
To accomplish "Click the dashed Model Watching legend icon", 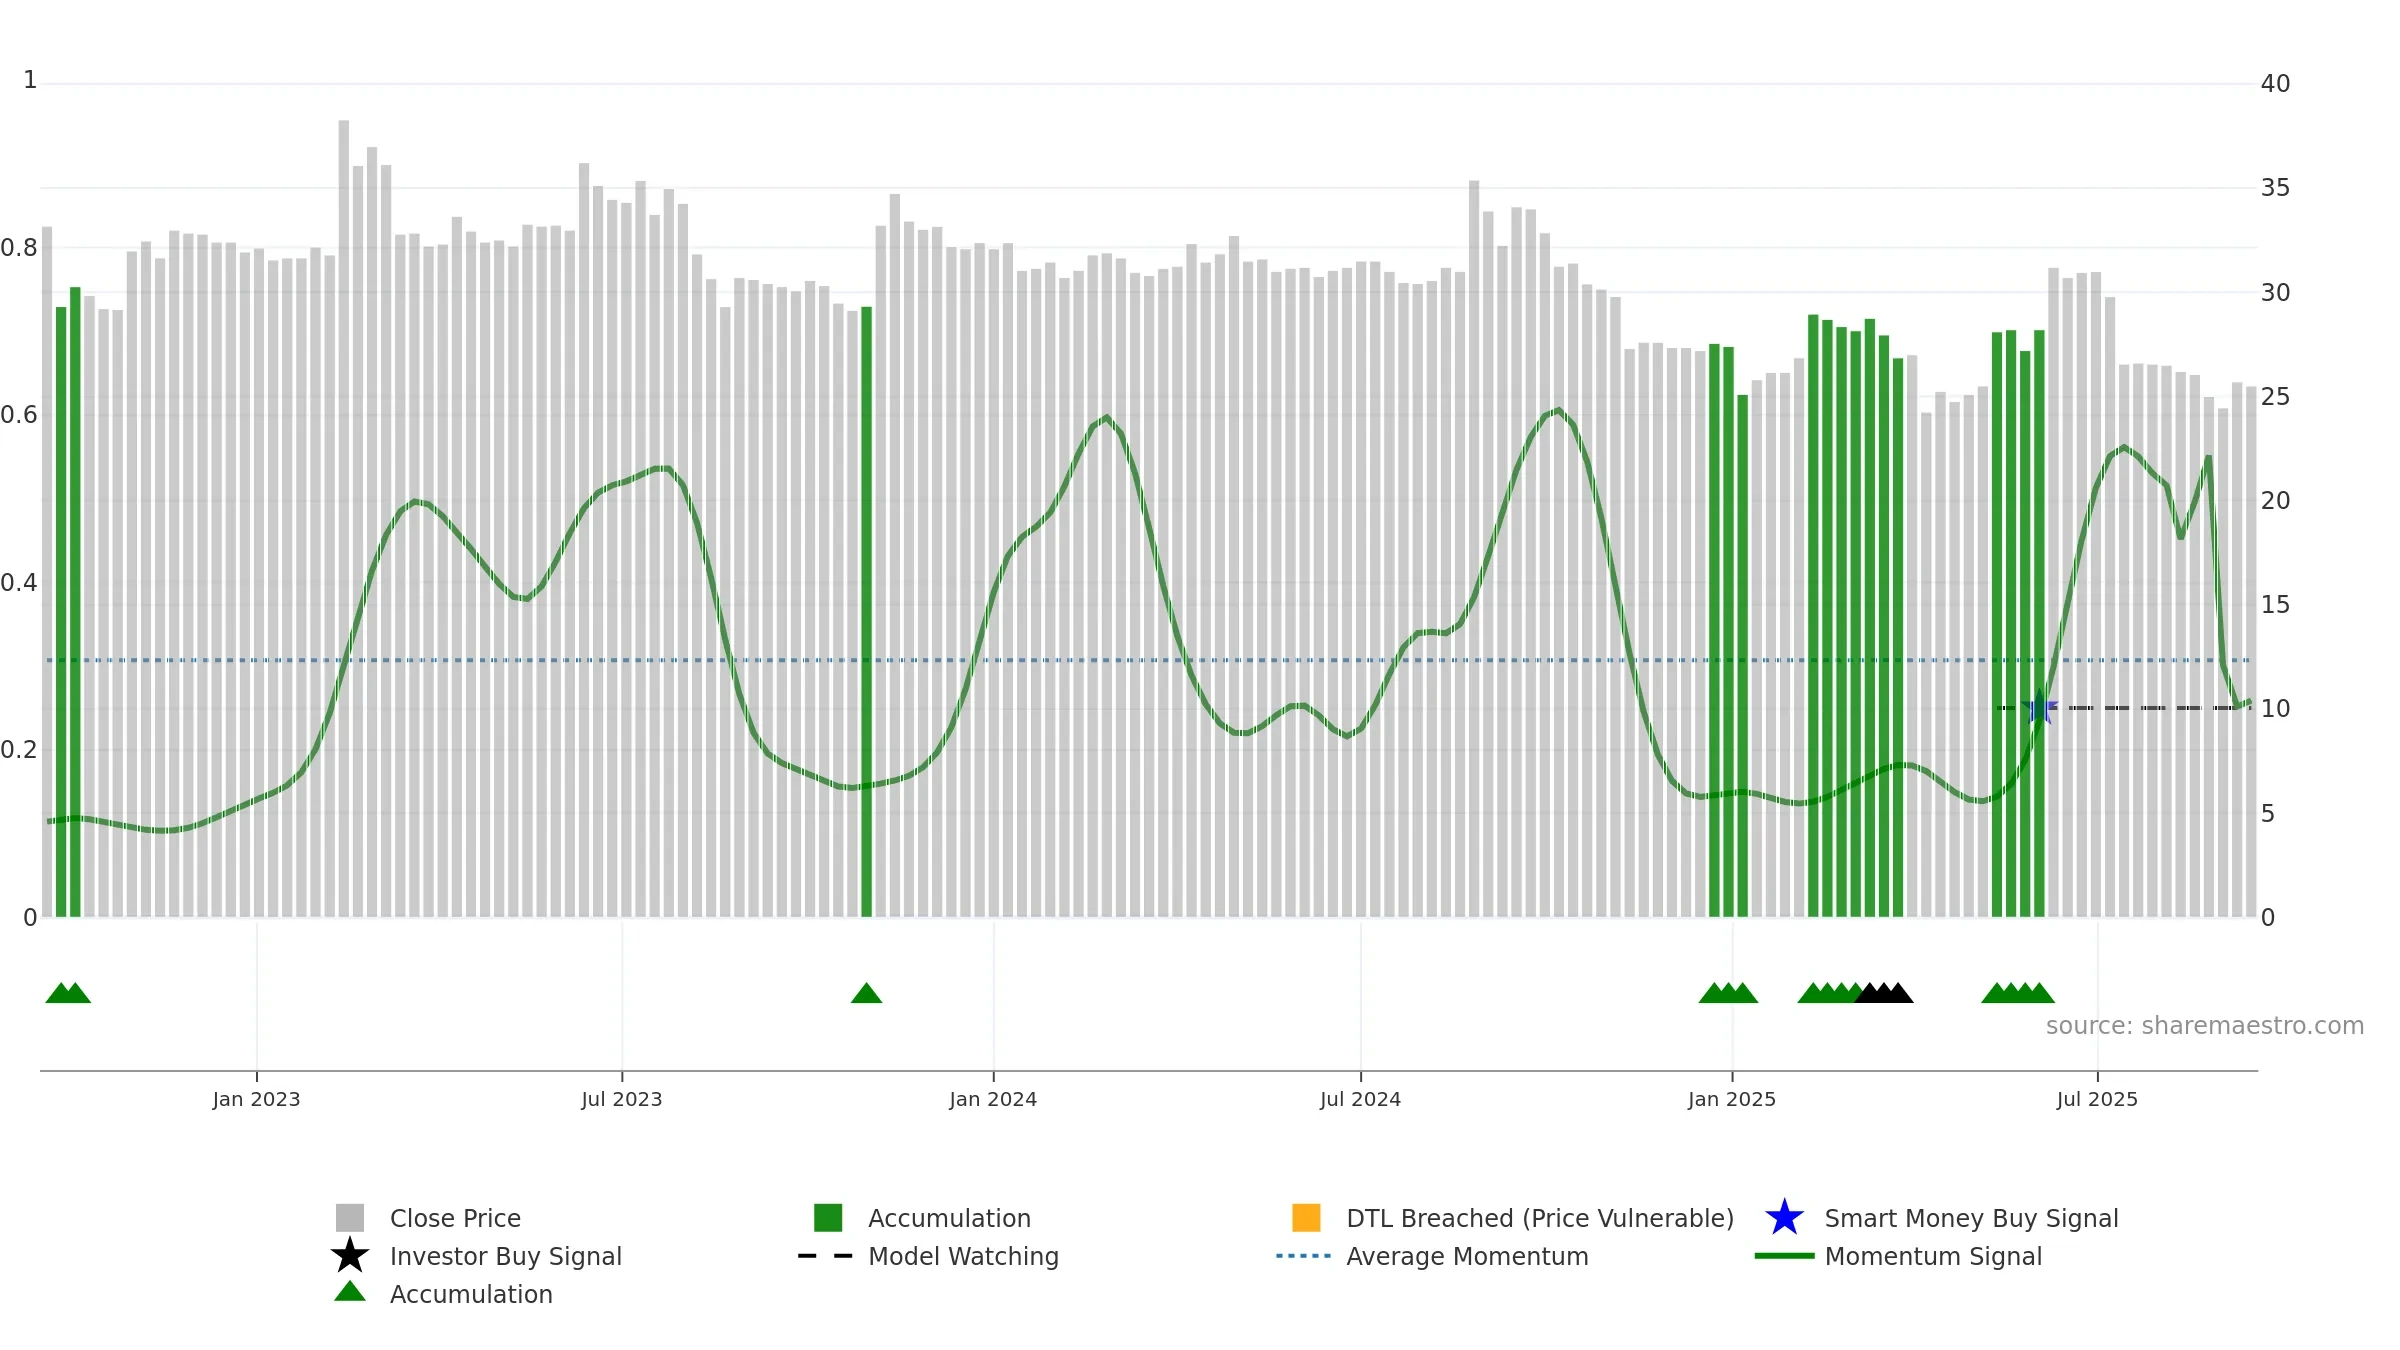I will (x=825, y=1256).
